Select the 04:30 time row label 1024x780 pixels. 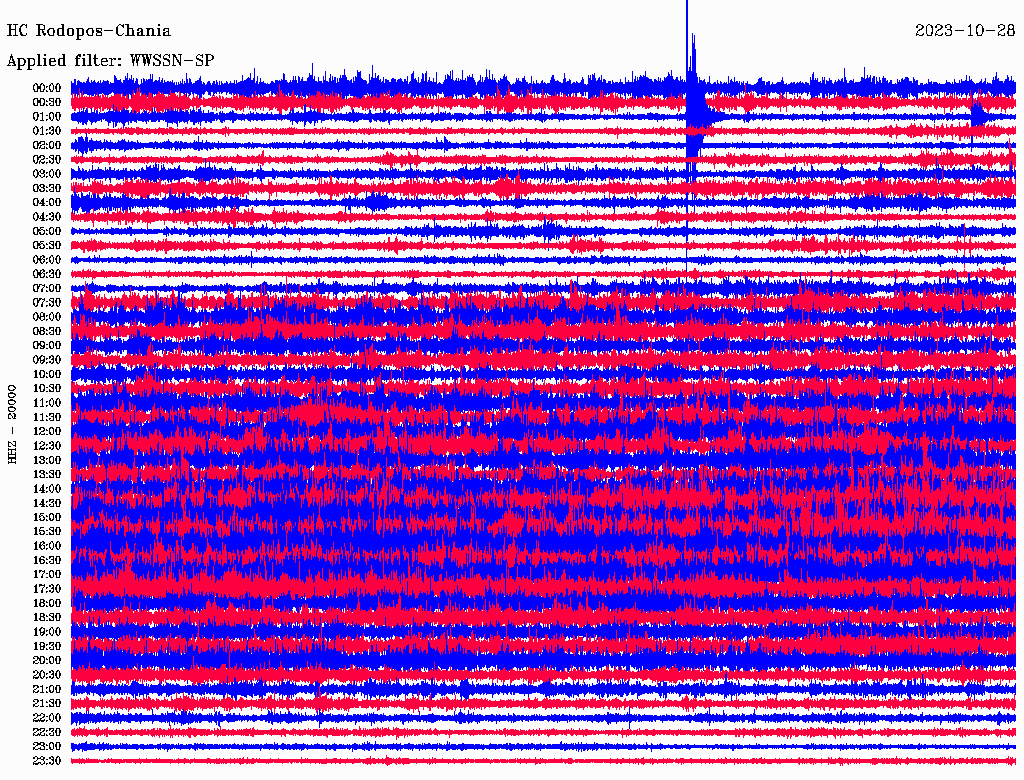[x=47, y=217]
